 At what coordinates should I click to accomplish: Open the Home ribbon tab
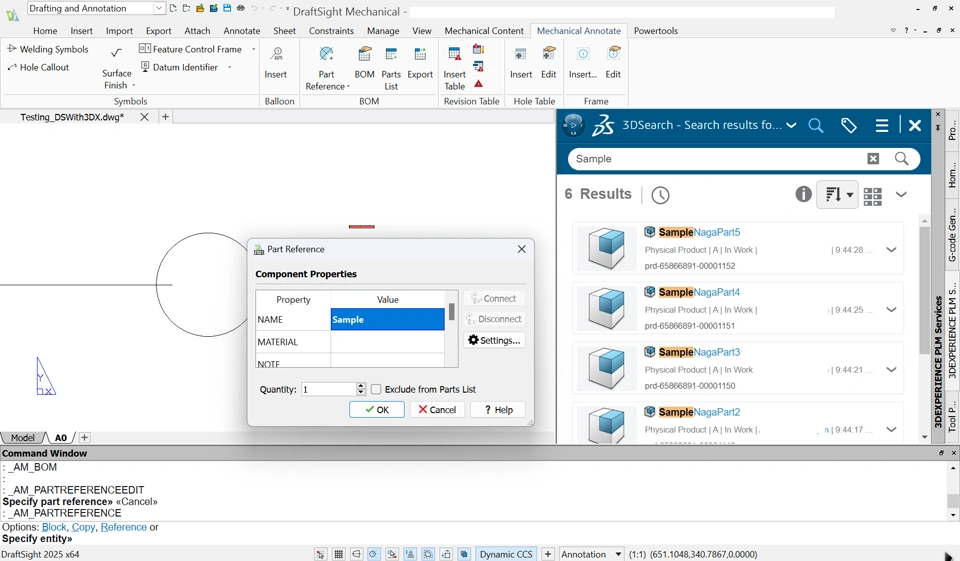tap(45, 31)
